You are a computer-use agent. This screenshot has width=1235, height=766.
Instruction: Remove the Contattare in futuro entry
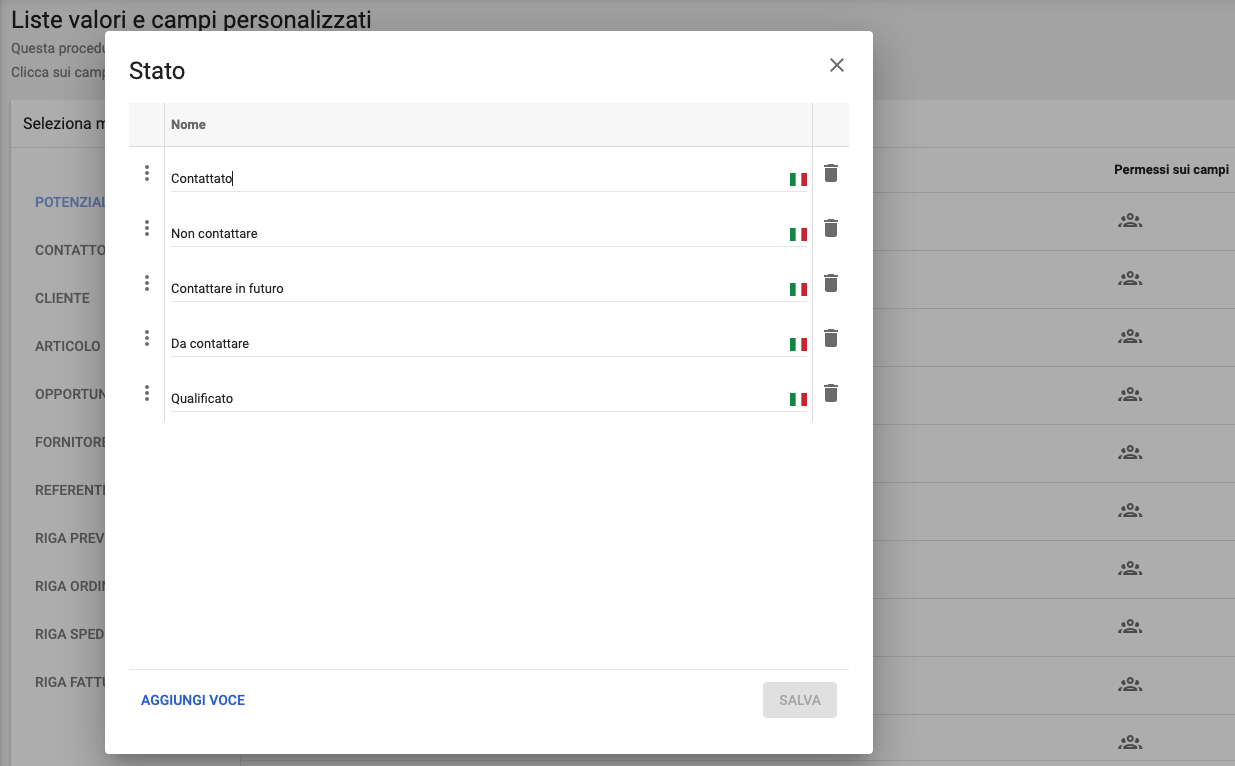(830, 284)
